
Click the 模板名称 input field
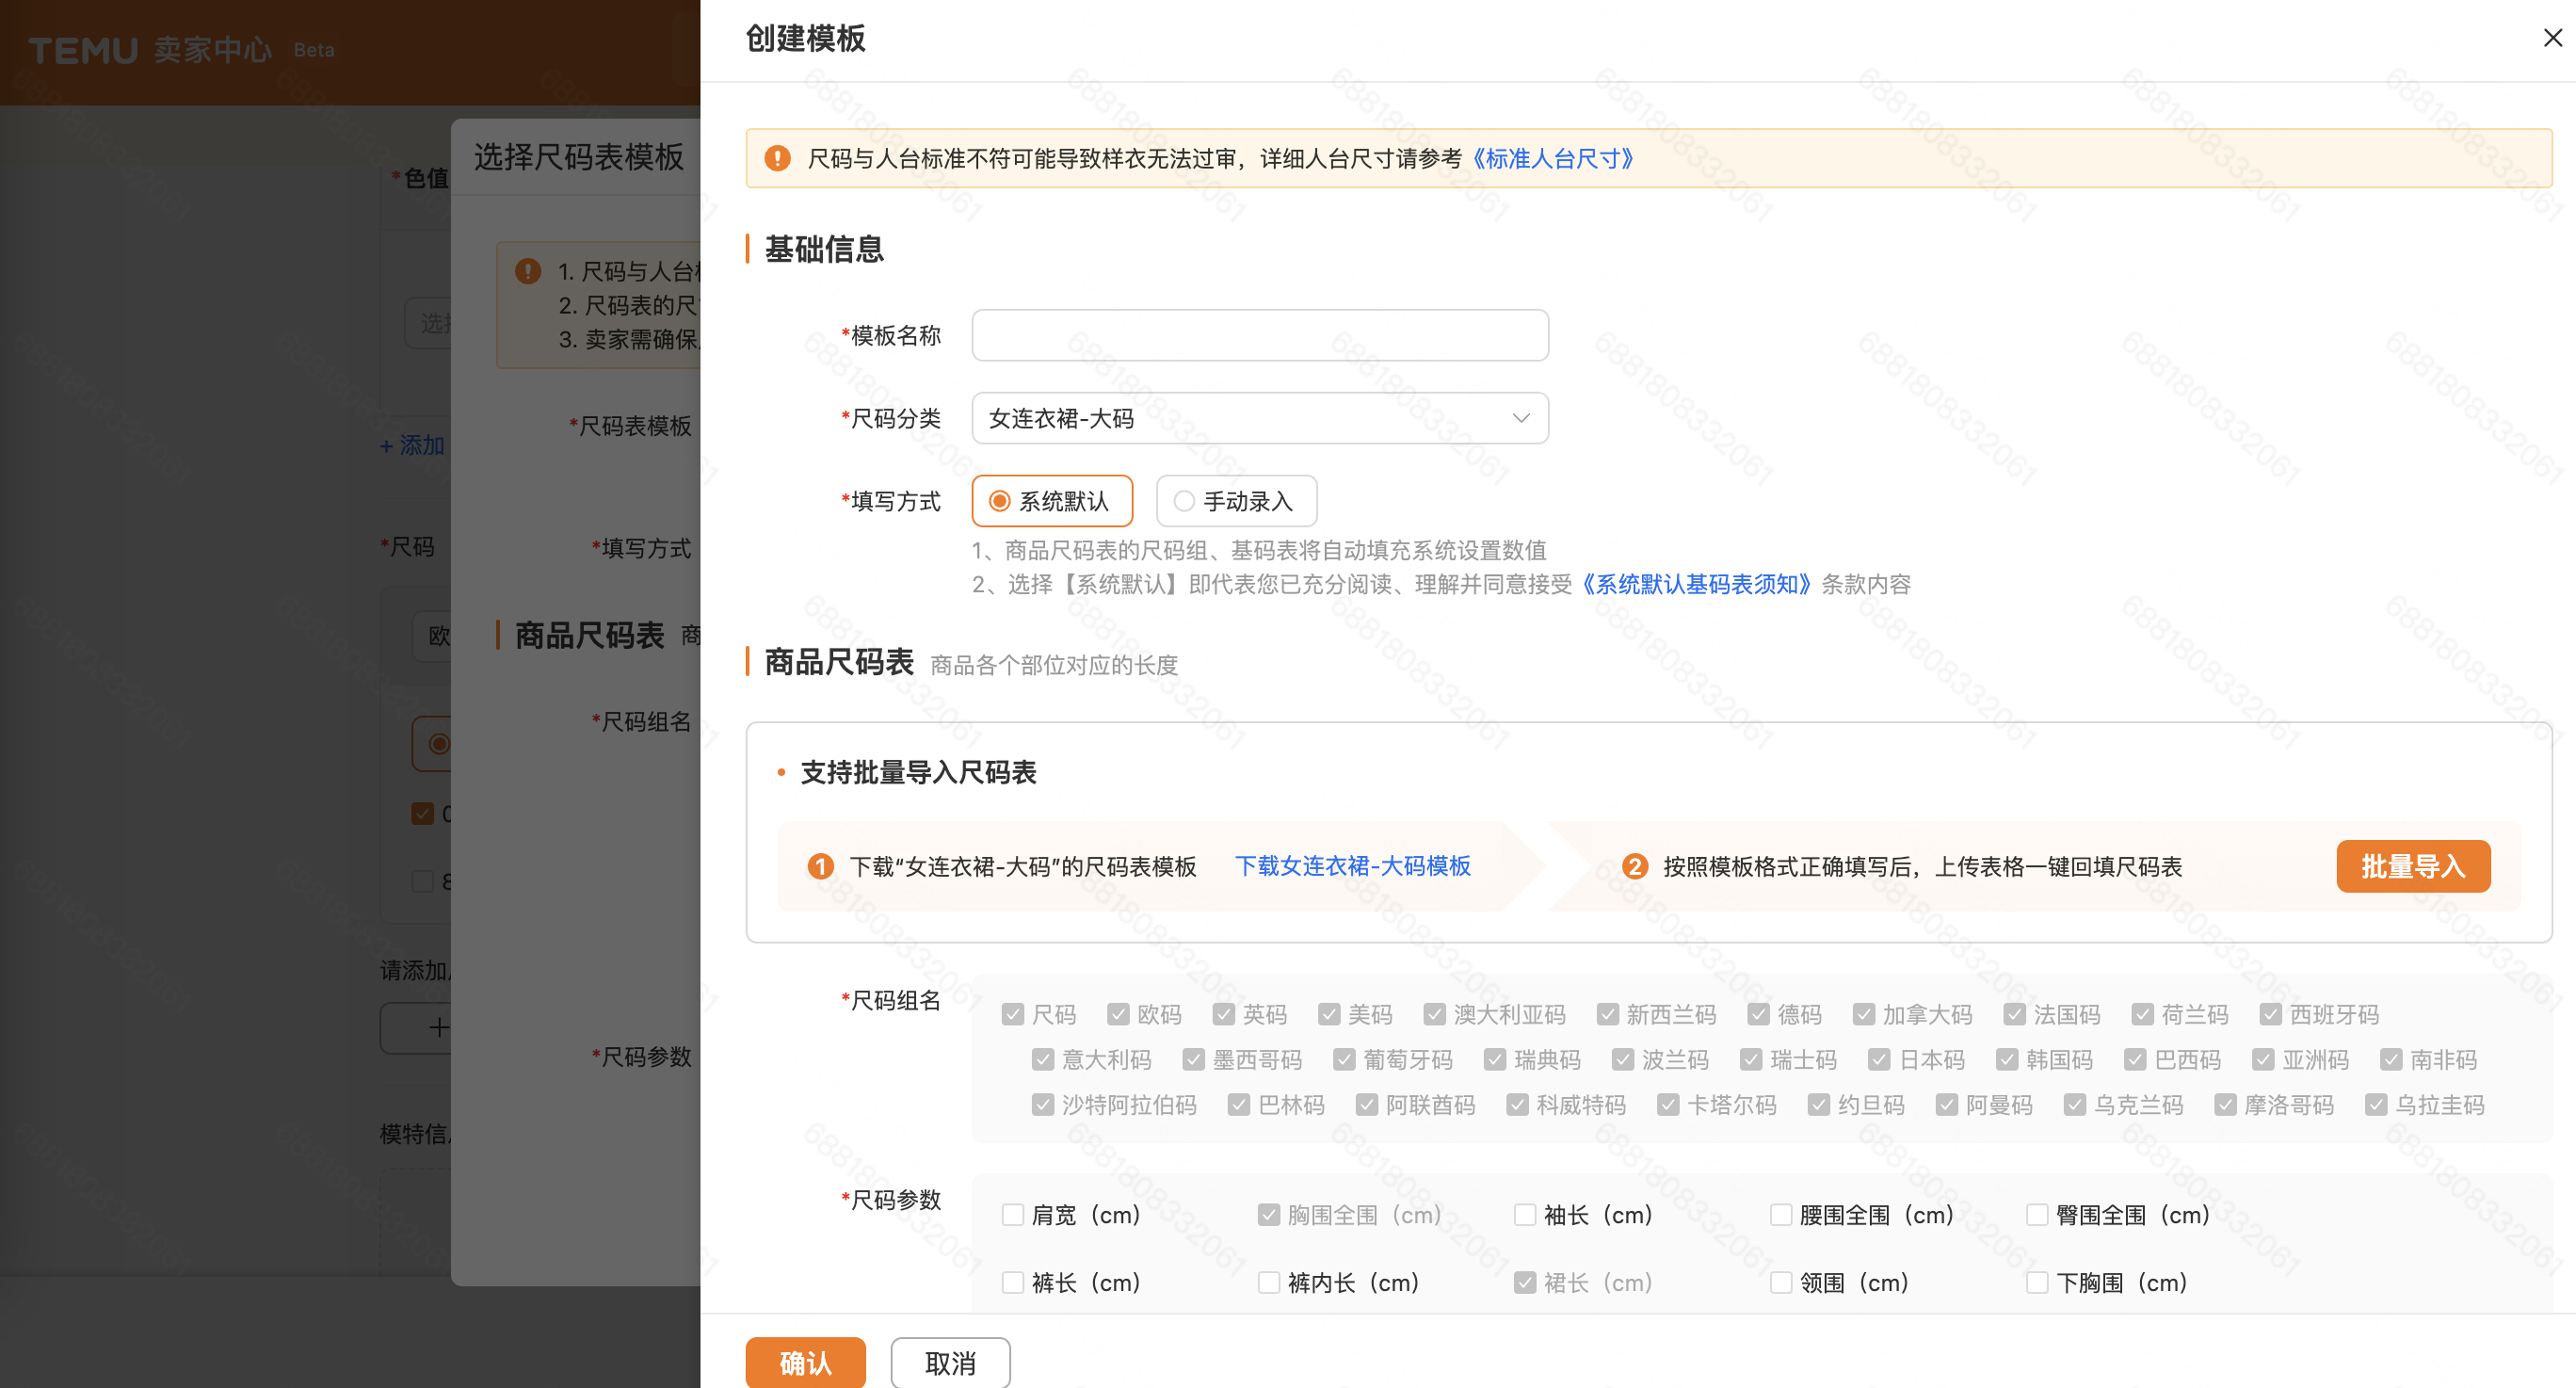coord(1259,335)
